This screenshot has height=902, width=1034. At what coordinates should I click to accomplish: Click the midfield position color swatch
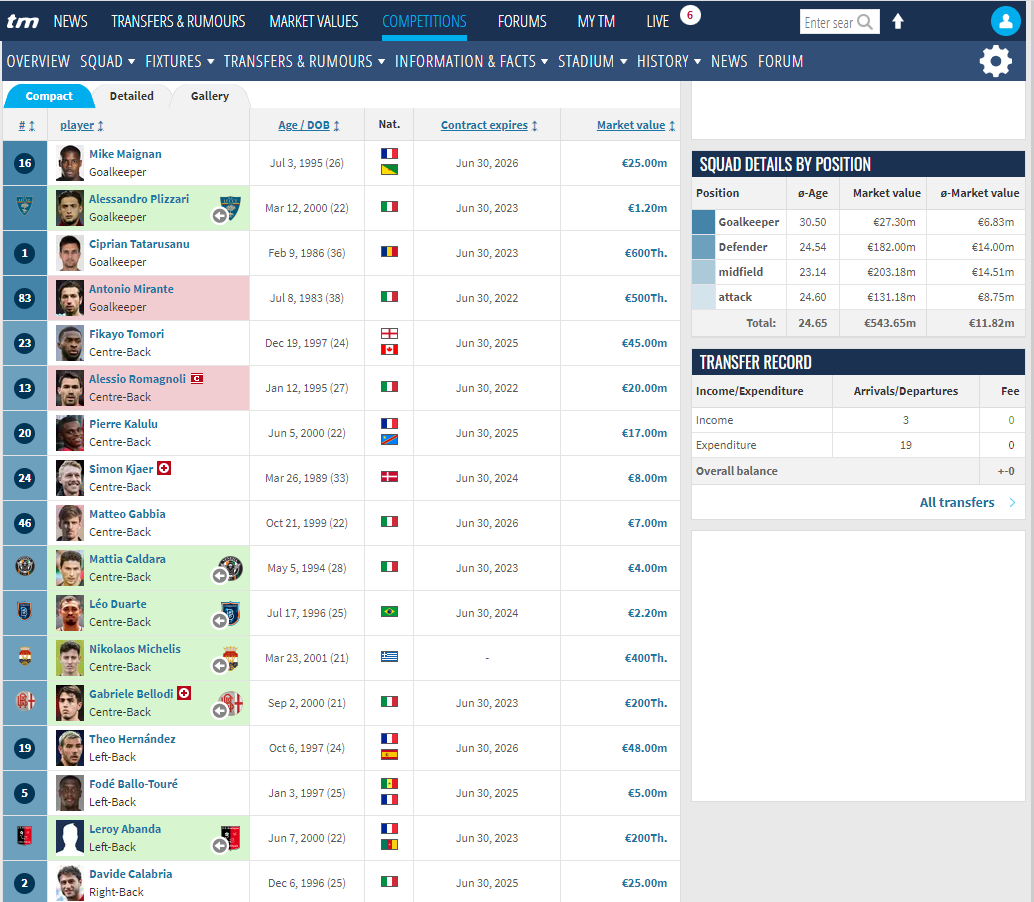[703, 272]
